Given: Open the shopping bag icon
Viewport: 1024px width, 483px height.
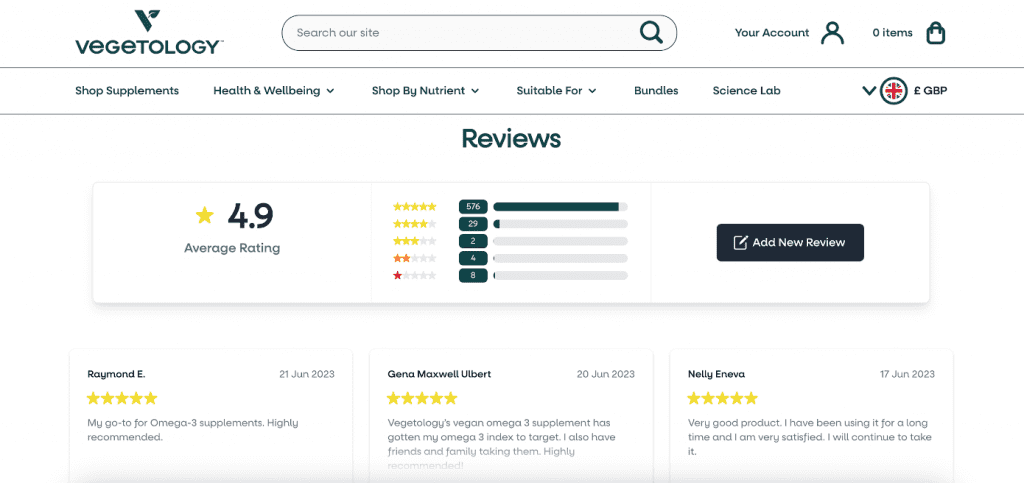Looking at the screenshot, I should 935,33.
